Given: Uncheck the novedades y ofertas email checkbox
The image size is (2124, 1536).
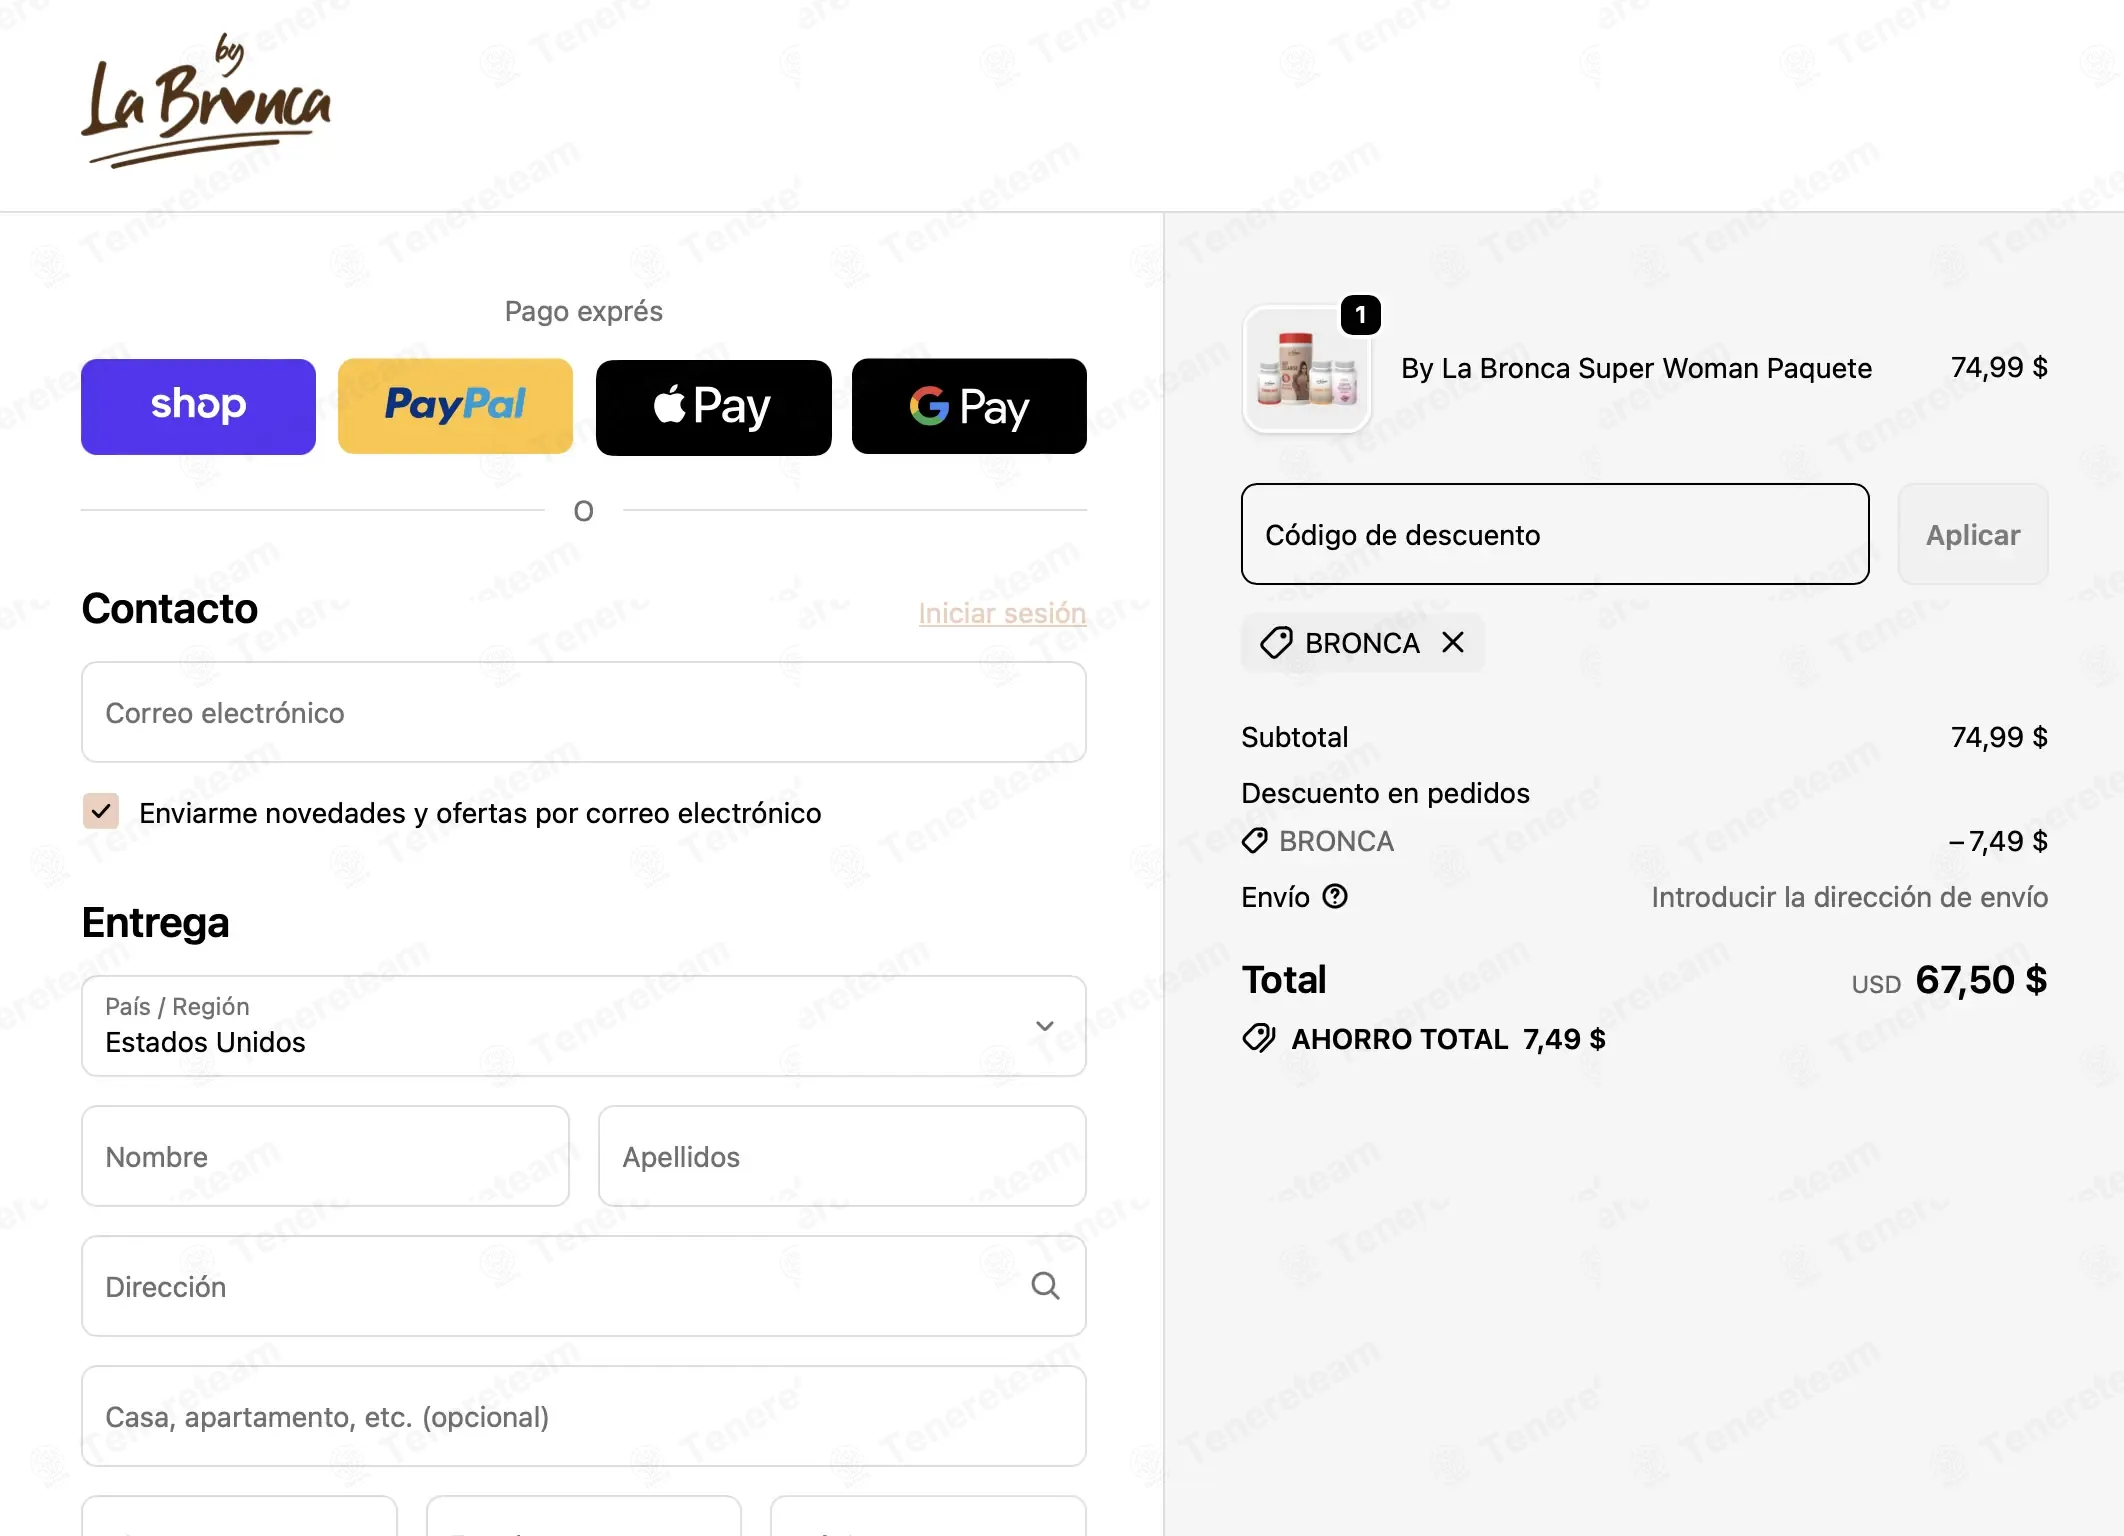Looking at the screenshot, I should pos(101,811).
